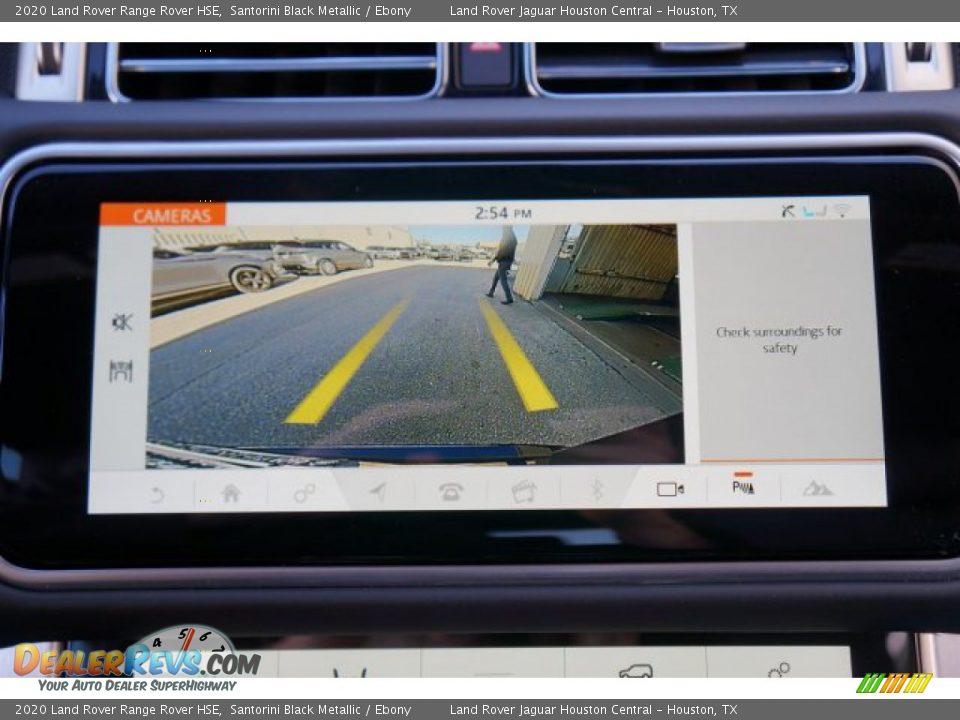Click the DealerRevs.com logo
The image size is (960, 720).
click(x=136, y=661)
